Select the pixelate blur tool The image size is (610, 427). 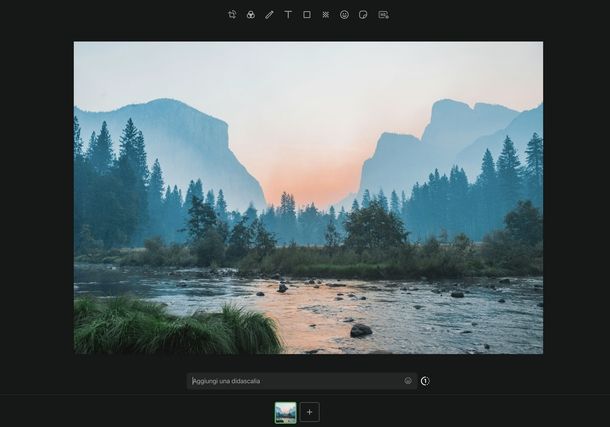[x=326, y=15]
